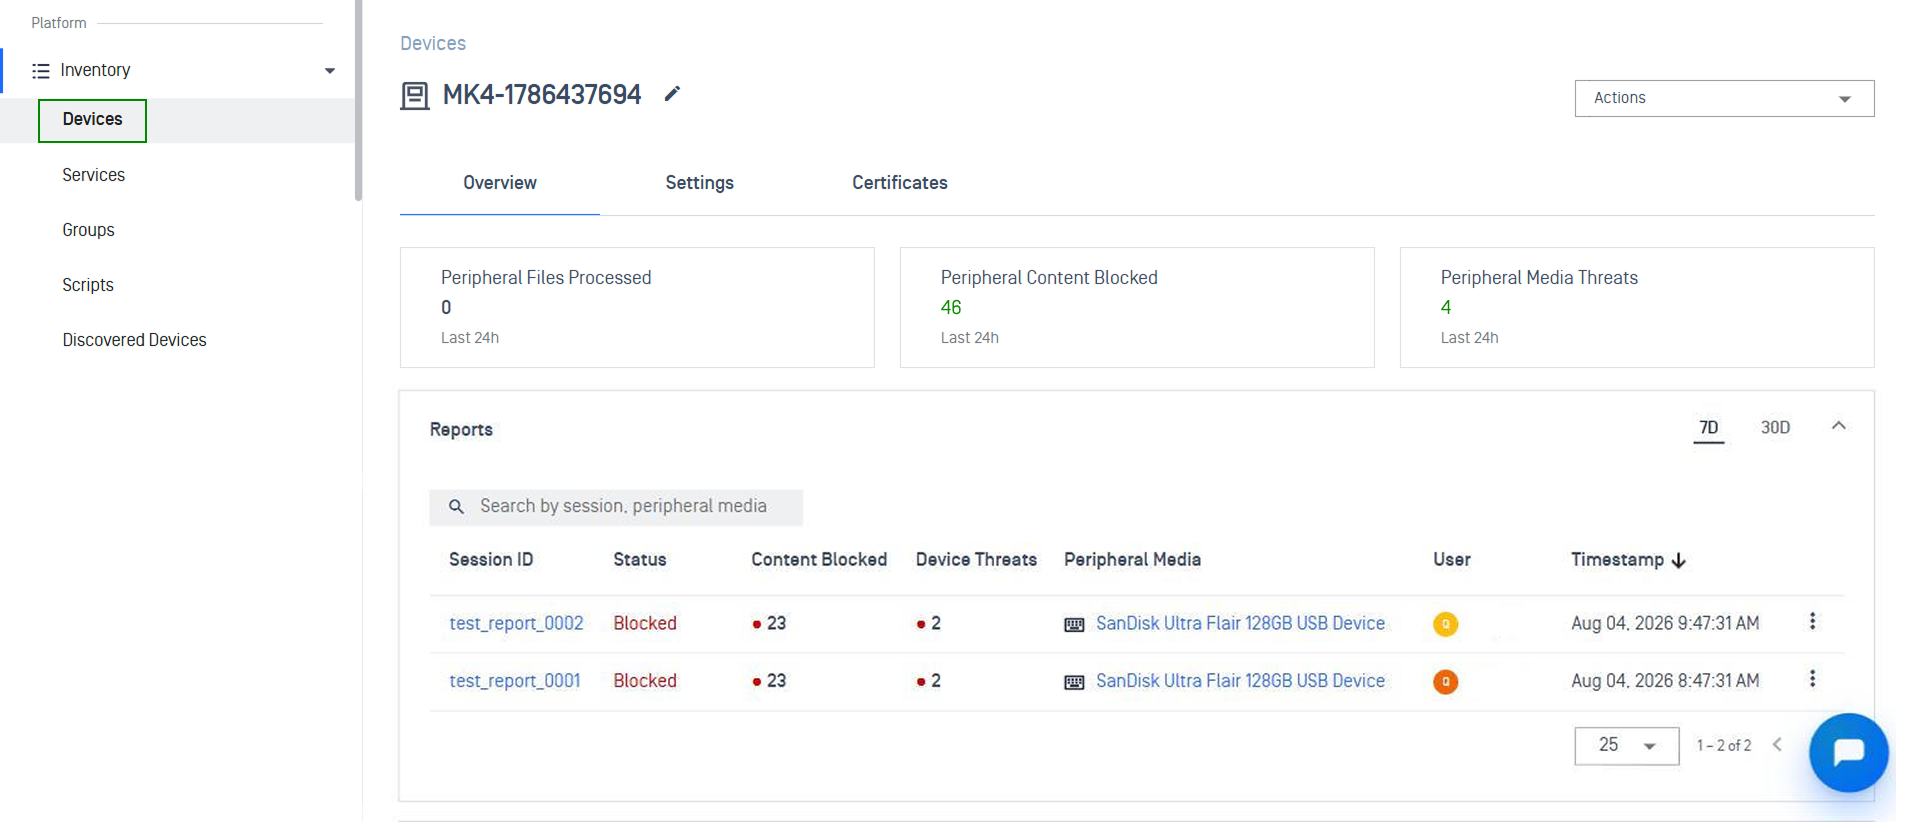Click yellow user avatar in test_report_0002 row
This screenshot has width=1912, height=822.
(1445, 624)
